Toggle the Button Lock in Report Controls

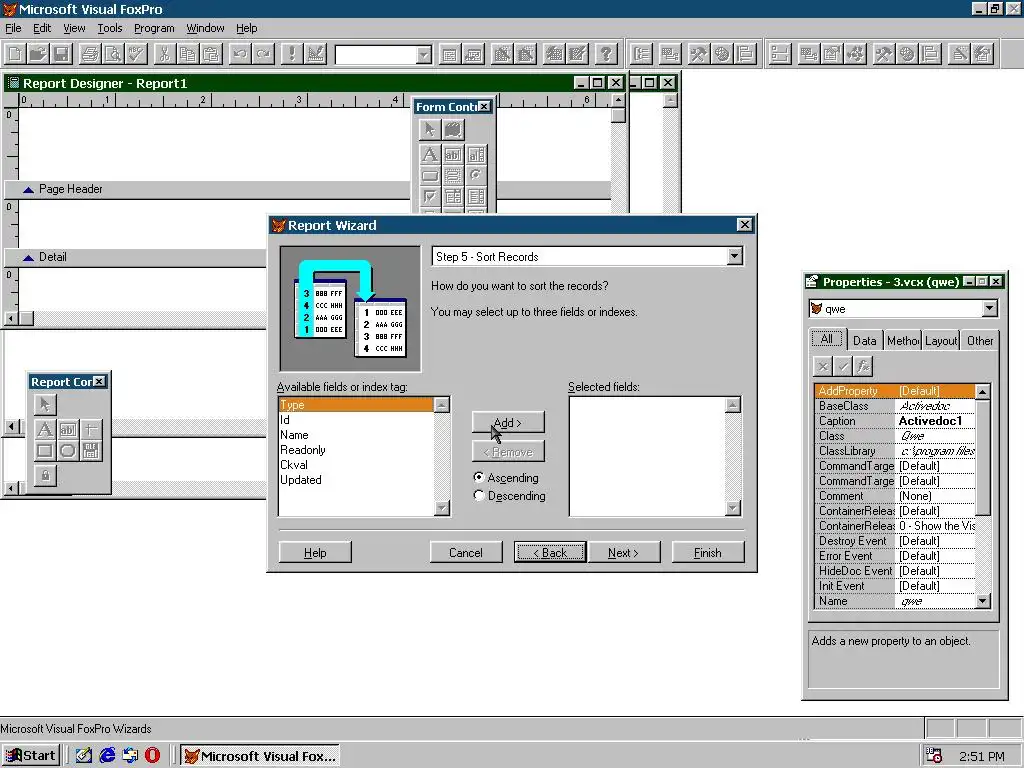(44, 475)
